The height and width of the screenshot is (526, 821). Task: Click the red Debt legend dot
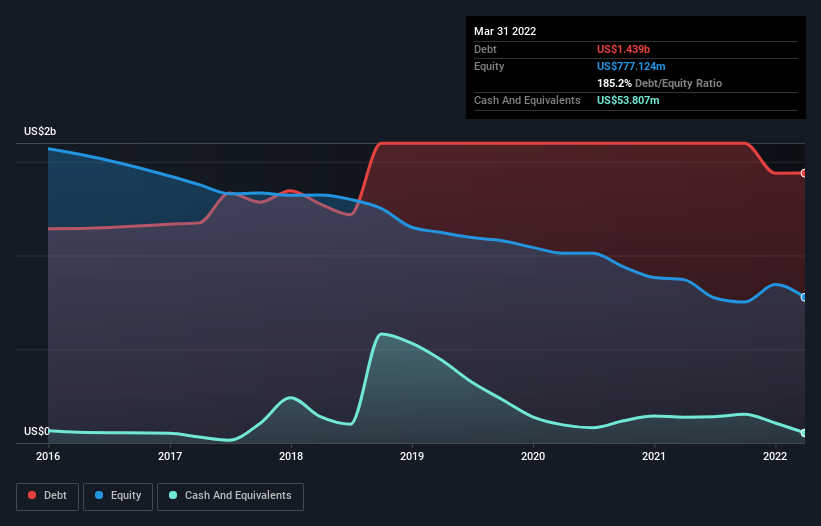coord(32,495)
